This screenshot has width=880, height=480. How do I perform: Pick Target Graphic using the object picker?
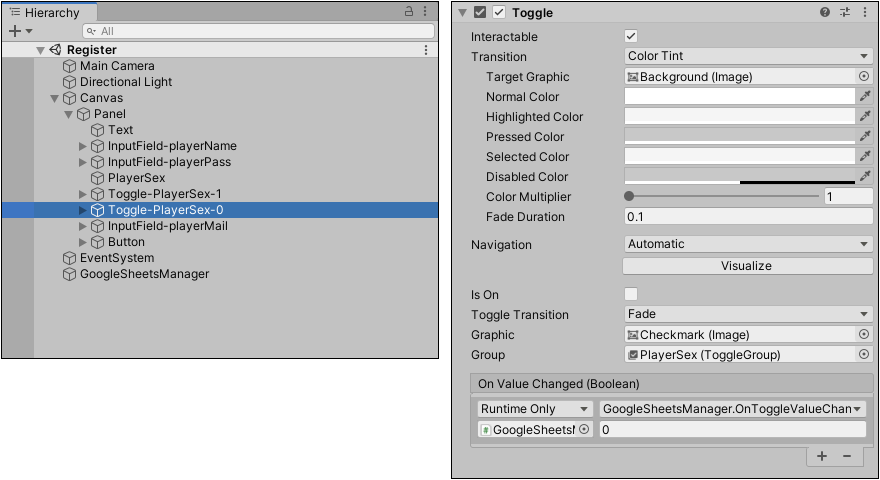864,77
